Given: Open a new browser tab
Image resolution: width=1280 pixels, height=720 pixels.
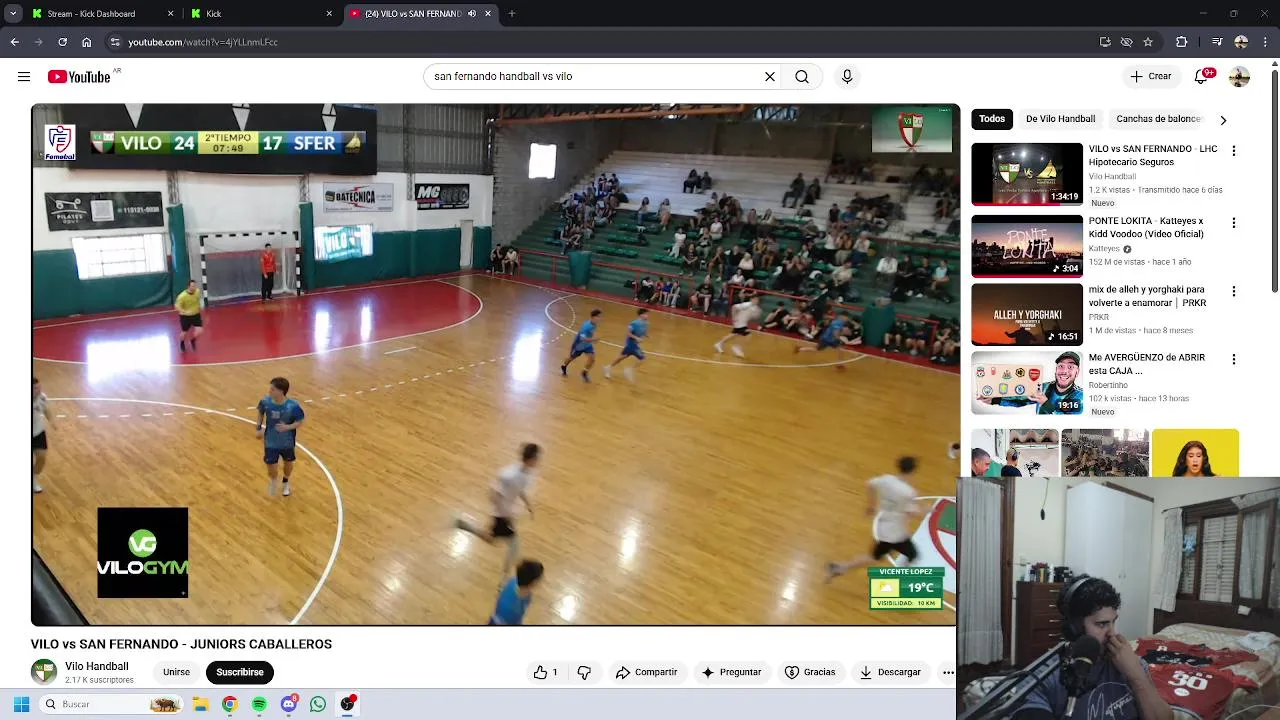Looking at the screenshot, I should click(x=512, y=14).
